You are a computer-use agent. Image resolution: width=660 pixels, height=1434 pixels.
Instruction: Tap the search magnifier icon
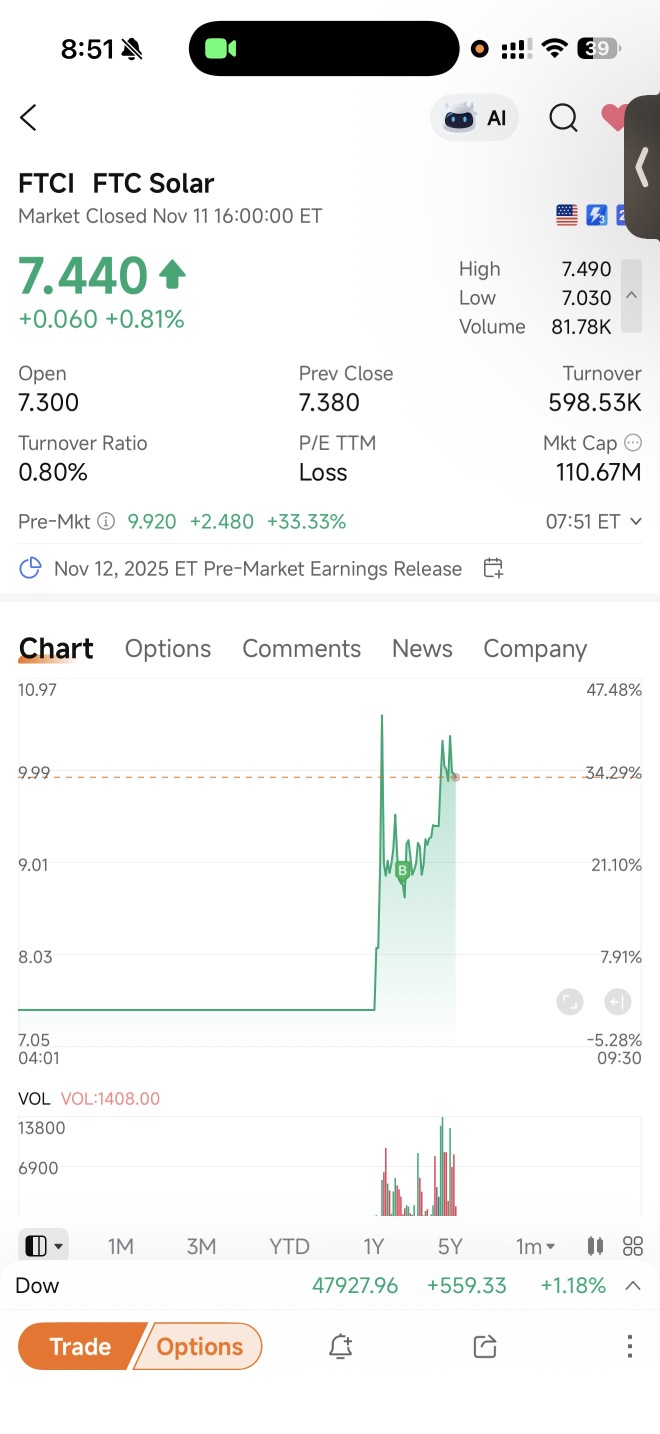click(x=563, y=118)
